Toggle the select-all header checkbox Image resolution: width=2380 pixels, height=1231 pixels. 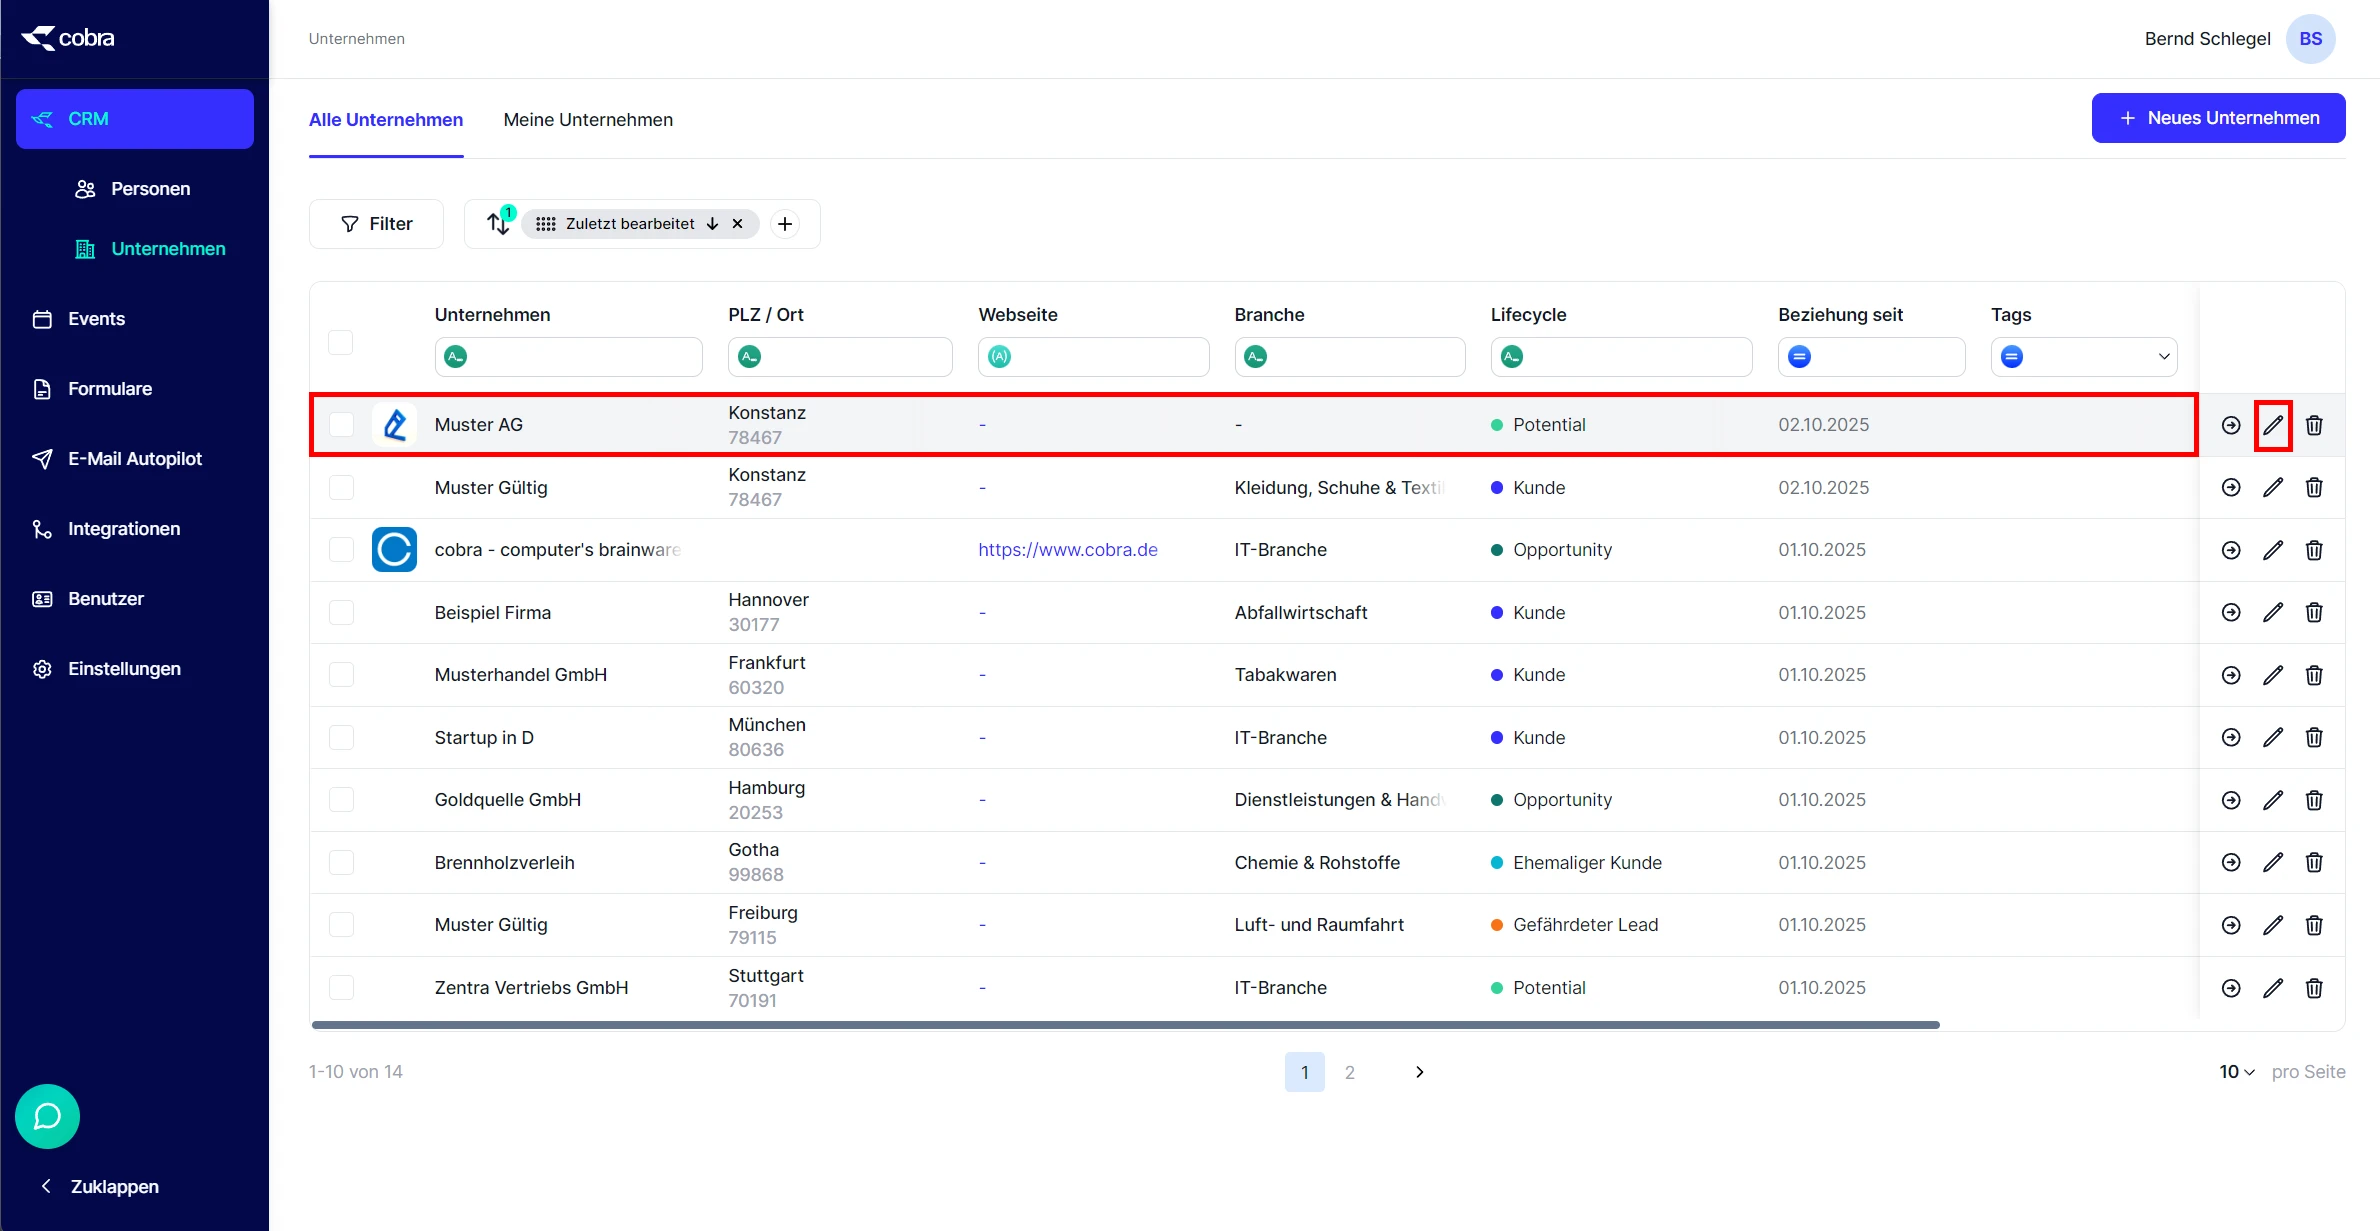341,342
